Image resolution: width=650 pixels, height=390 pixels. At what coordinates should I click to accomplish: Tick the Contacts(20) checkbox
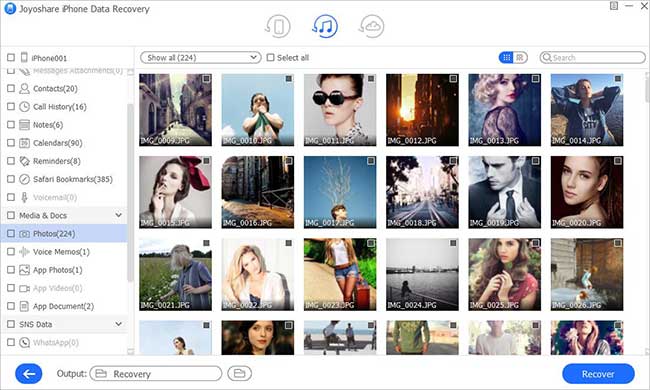(x=11, y=88)
